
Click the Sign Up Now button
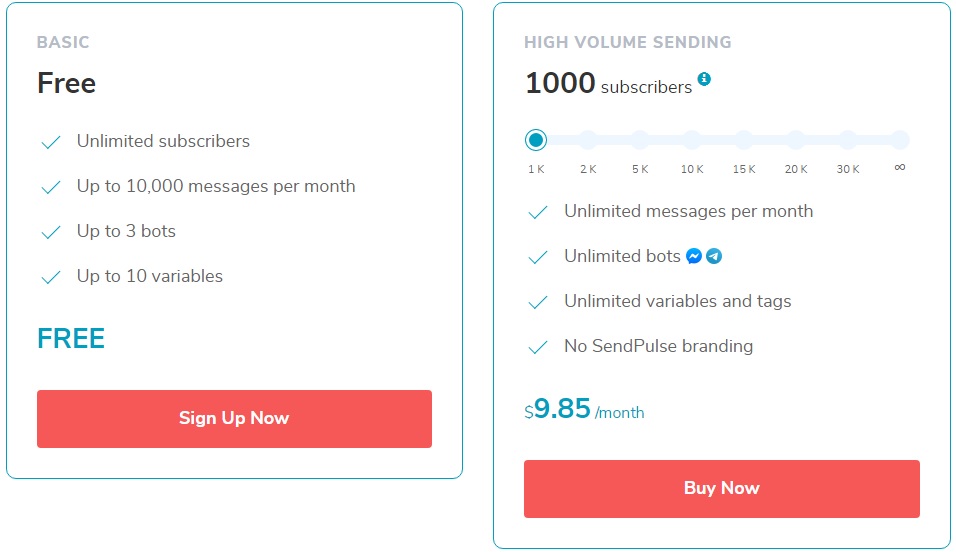click(234, 419)
